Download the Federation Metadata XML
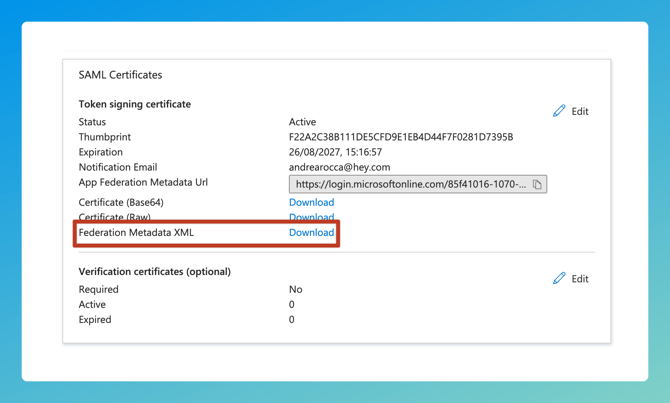 [311, 233]
